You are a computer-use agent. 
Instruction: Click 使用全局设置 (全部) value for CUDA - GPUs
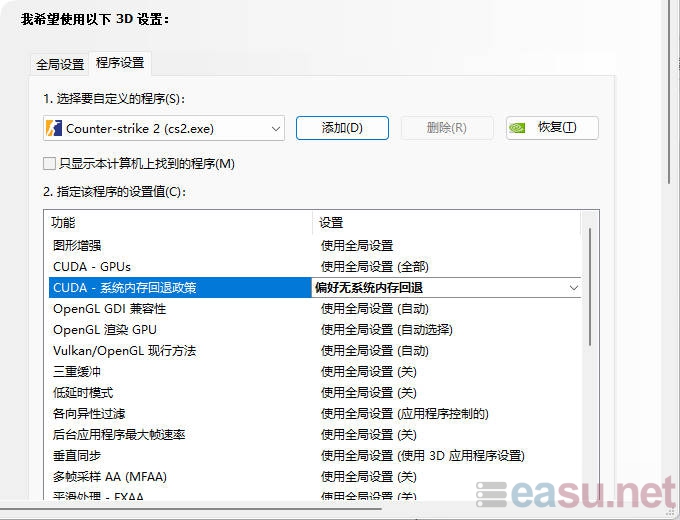click(375, 266)
